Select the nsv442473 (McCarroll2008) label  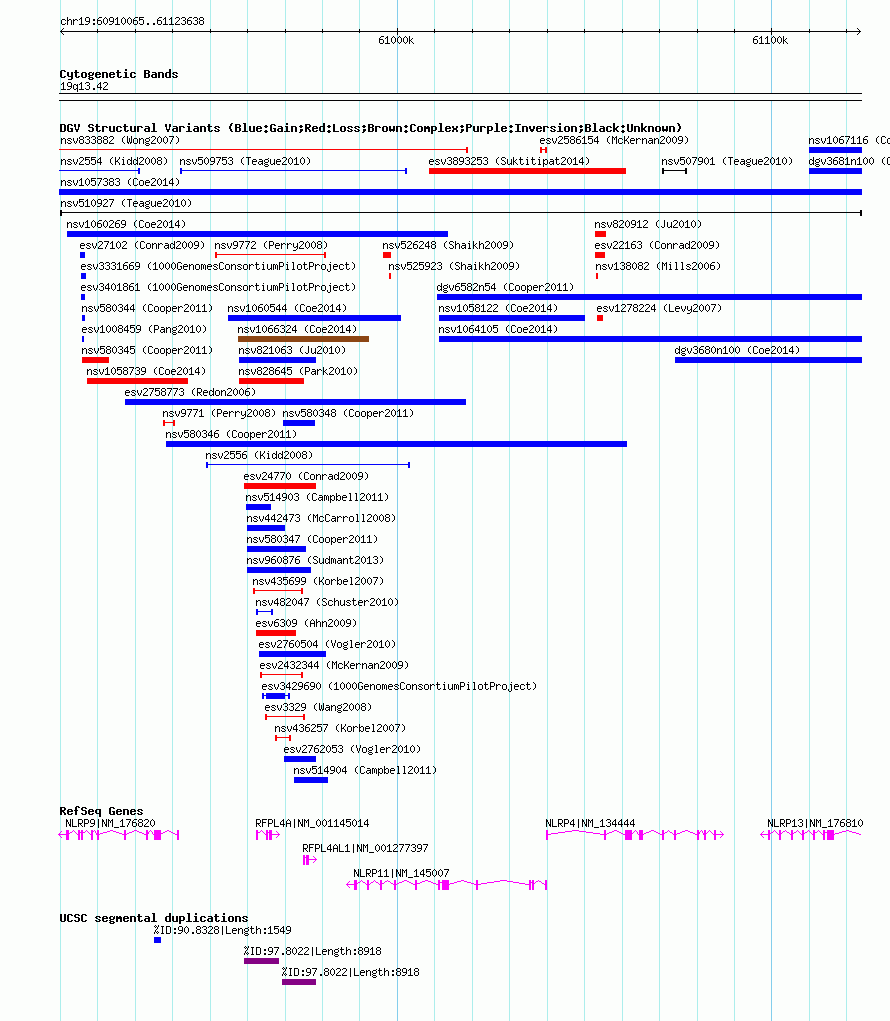point(321,518)
